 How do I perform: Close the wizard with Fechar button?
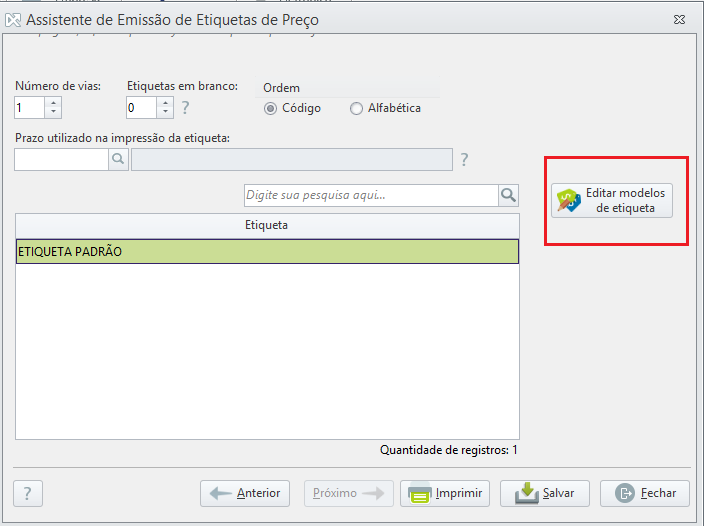645,493
